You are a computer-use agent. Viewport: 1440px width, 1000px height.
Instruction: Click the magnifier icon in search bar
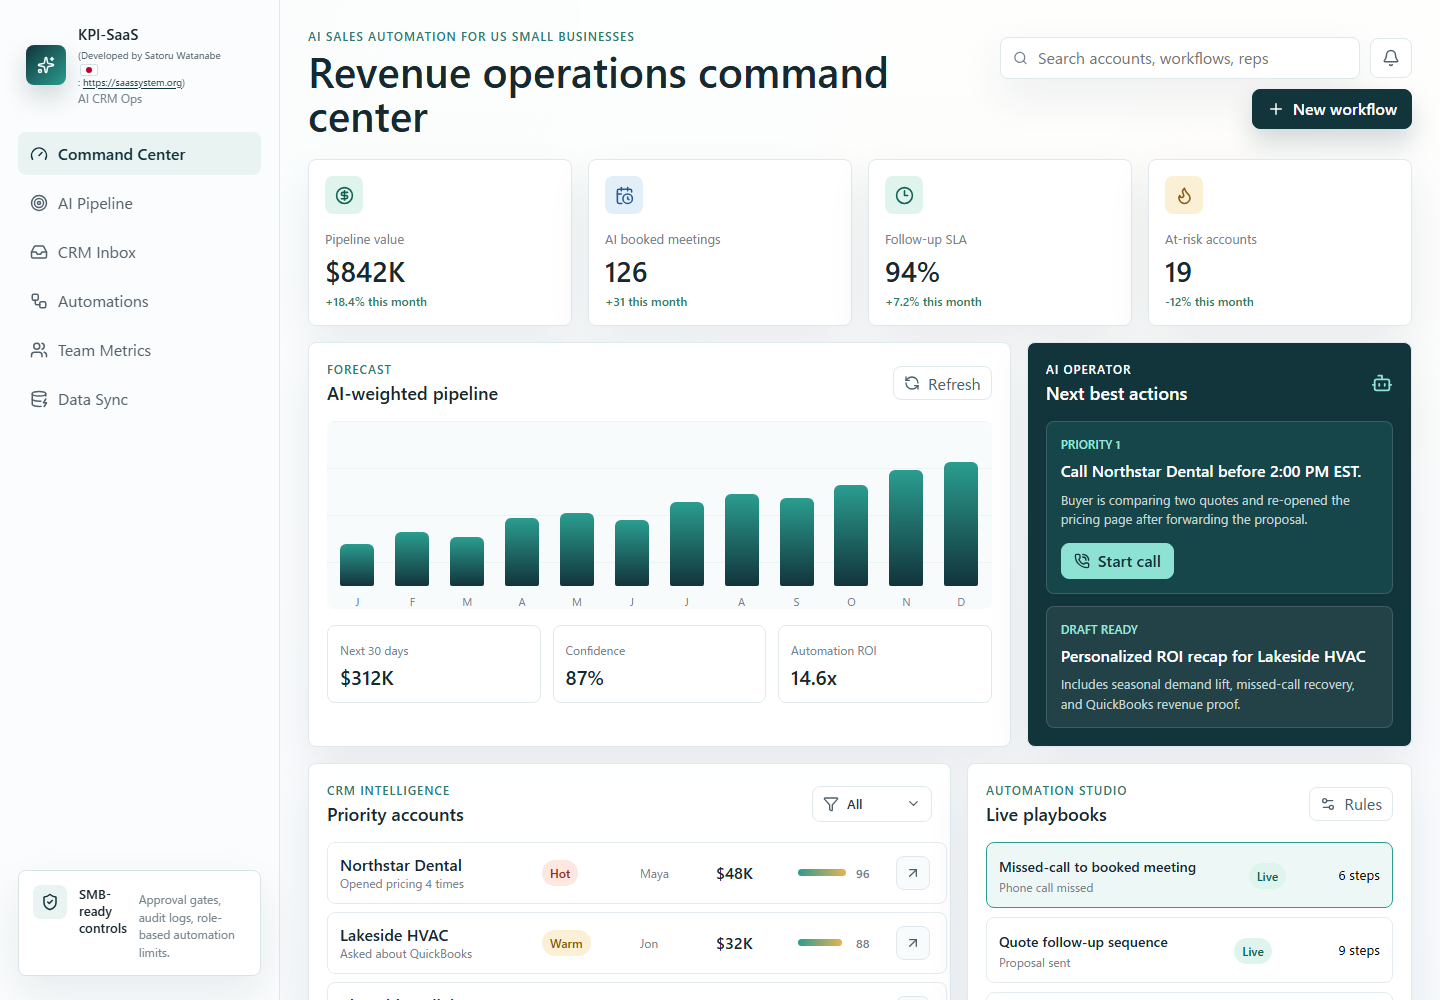tap(1020, 58)
